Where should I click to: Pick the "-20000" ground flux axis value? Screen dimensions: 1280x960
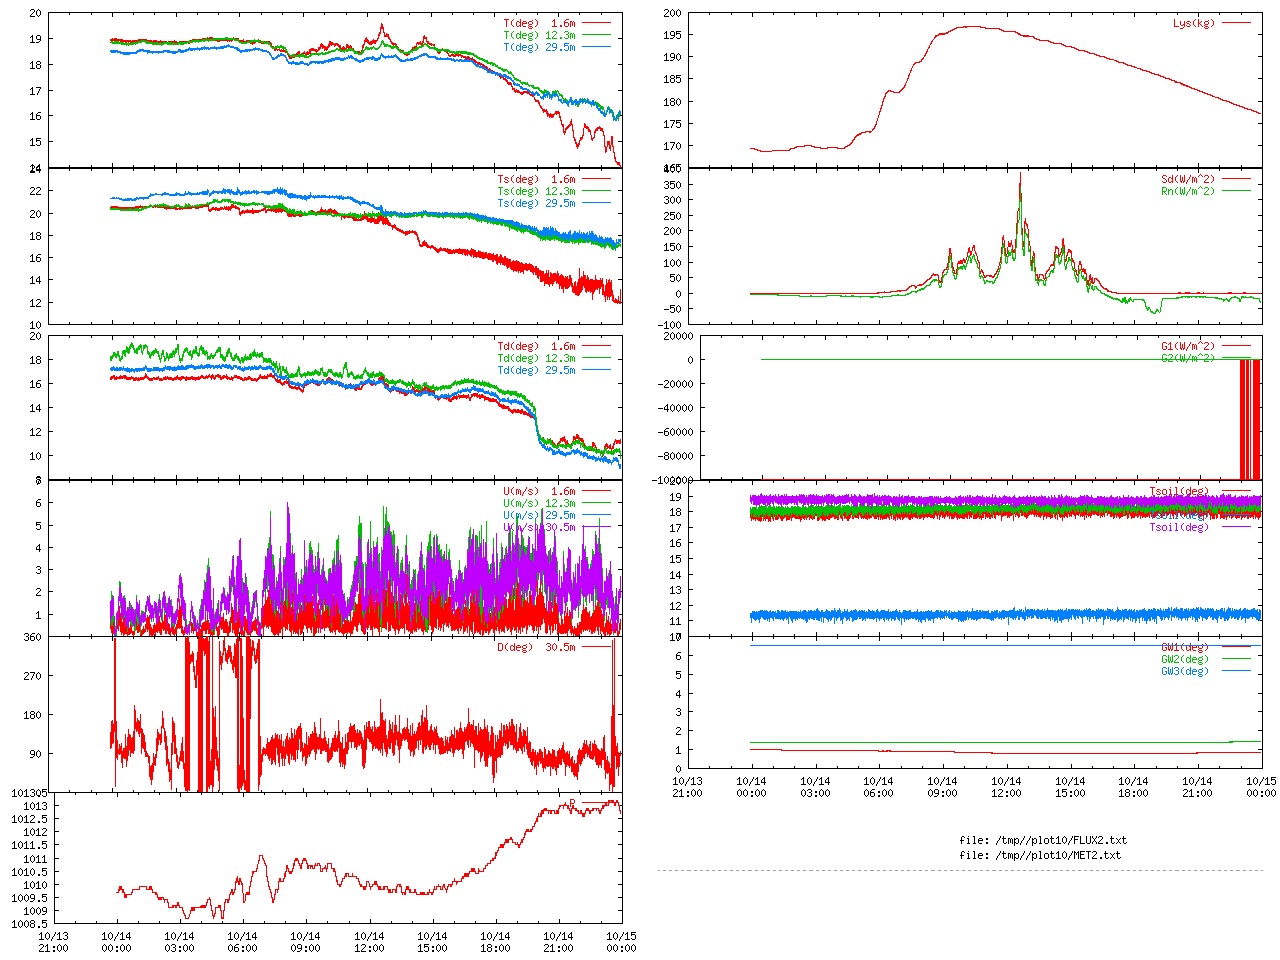coord(676,384)
